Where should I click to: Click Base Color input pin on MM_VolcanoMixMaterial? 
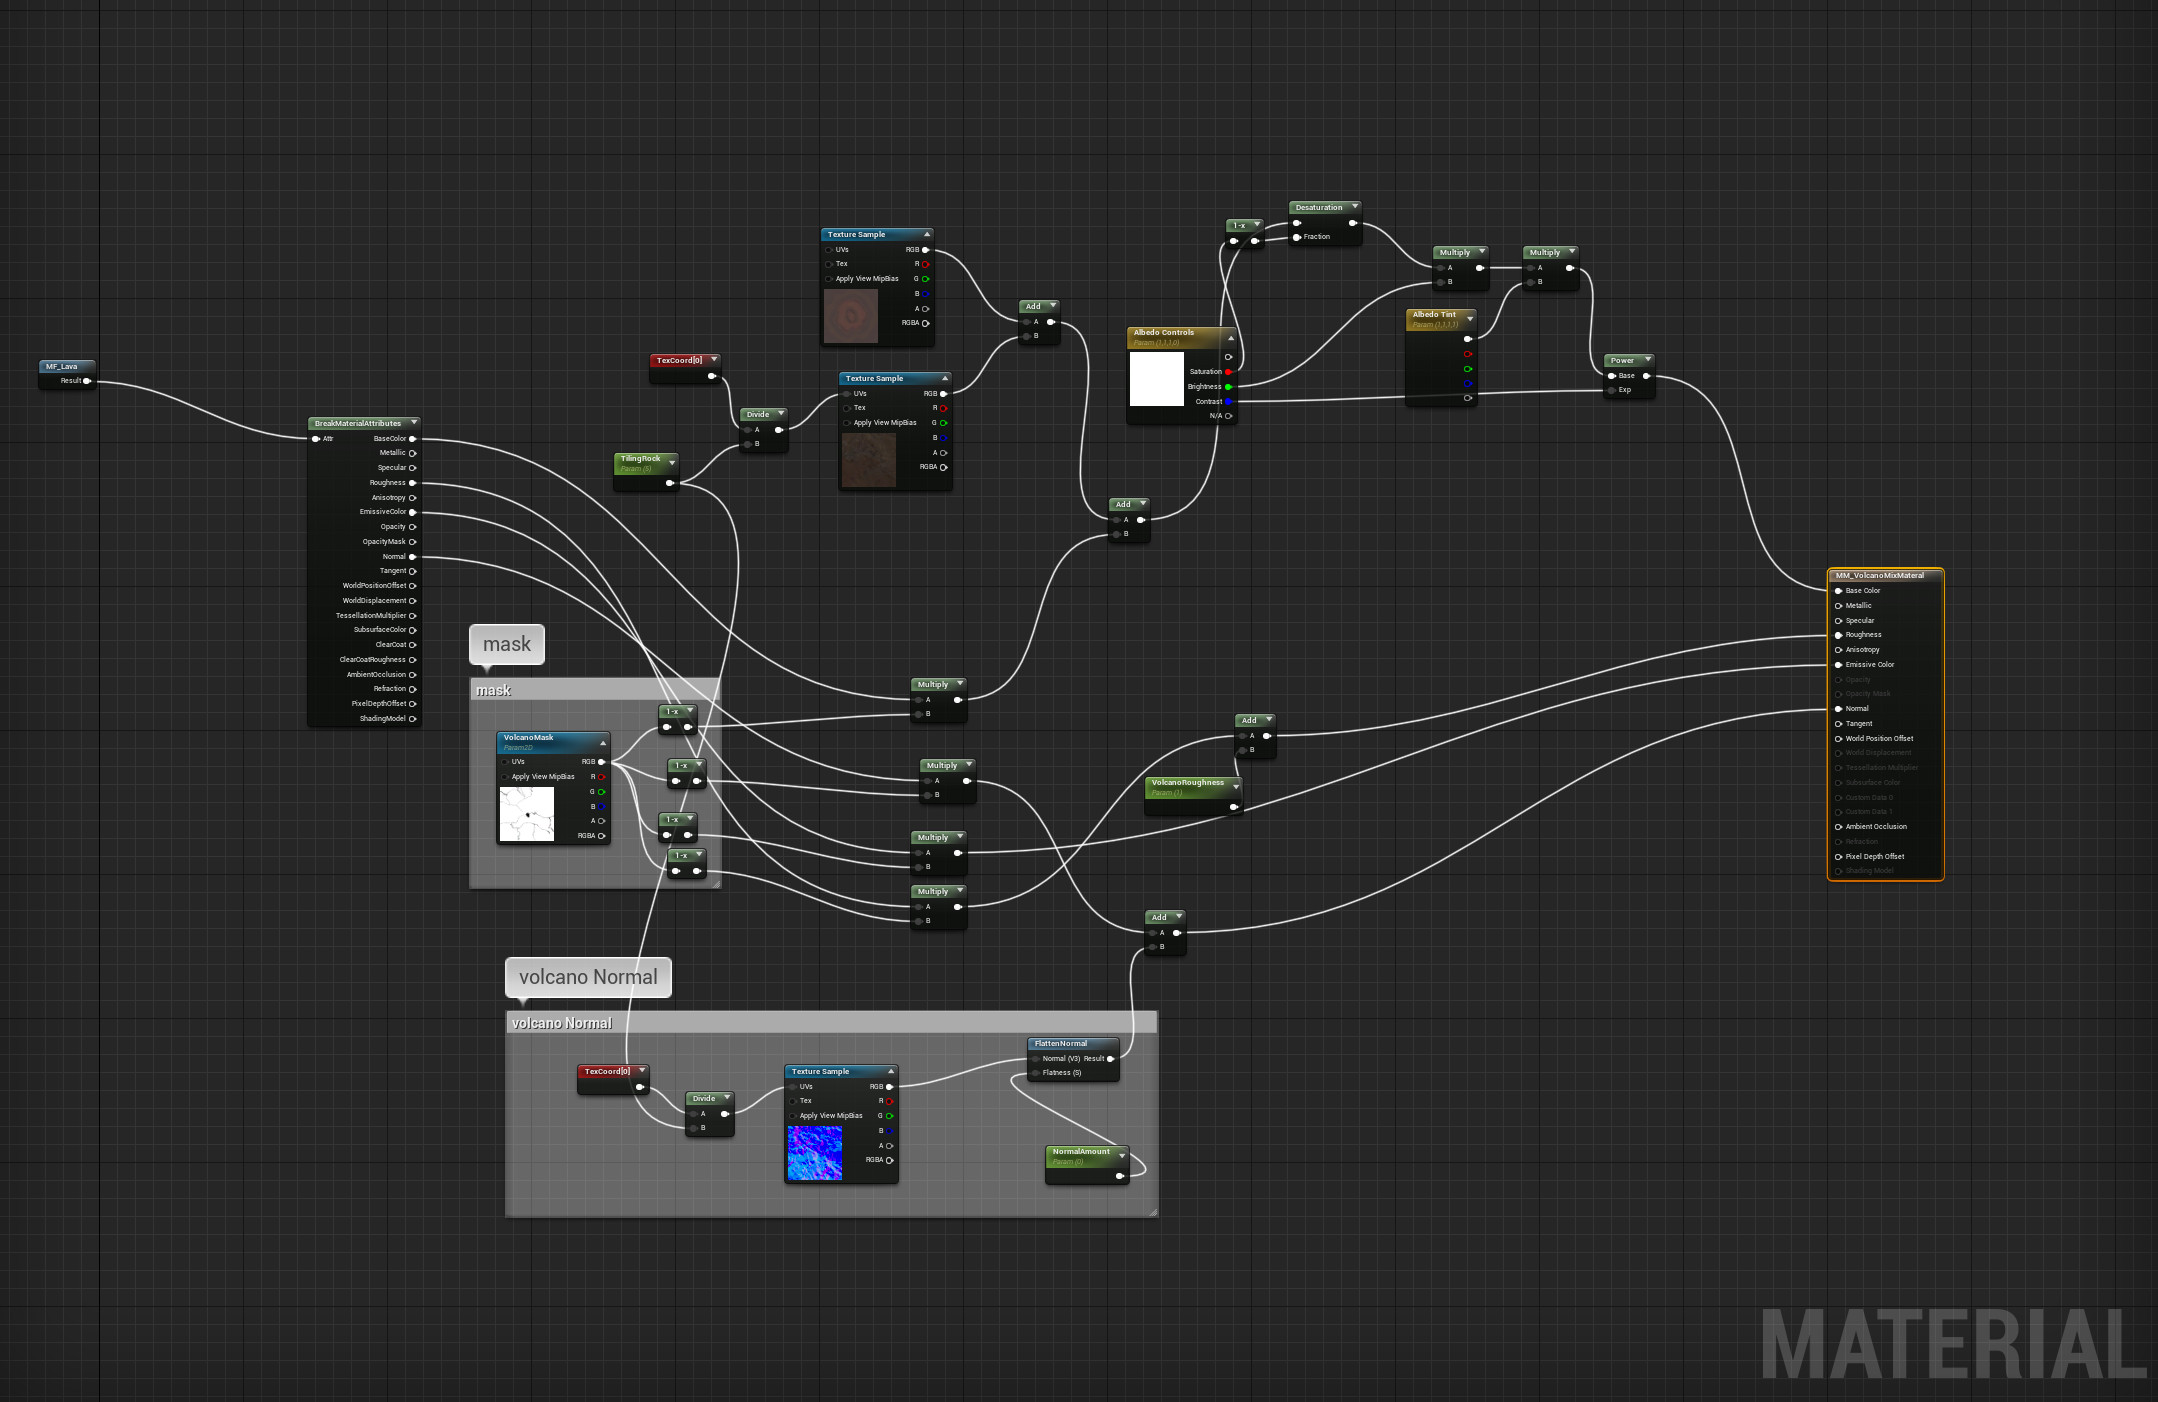[1838, 591]
